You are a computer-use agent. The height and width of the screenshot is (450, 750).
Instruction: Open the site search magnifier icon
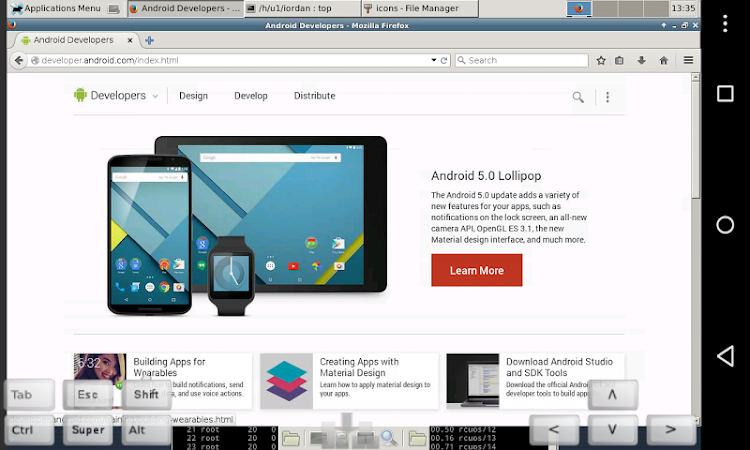(578, 97)
